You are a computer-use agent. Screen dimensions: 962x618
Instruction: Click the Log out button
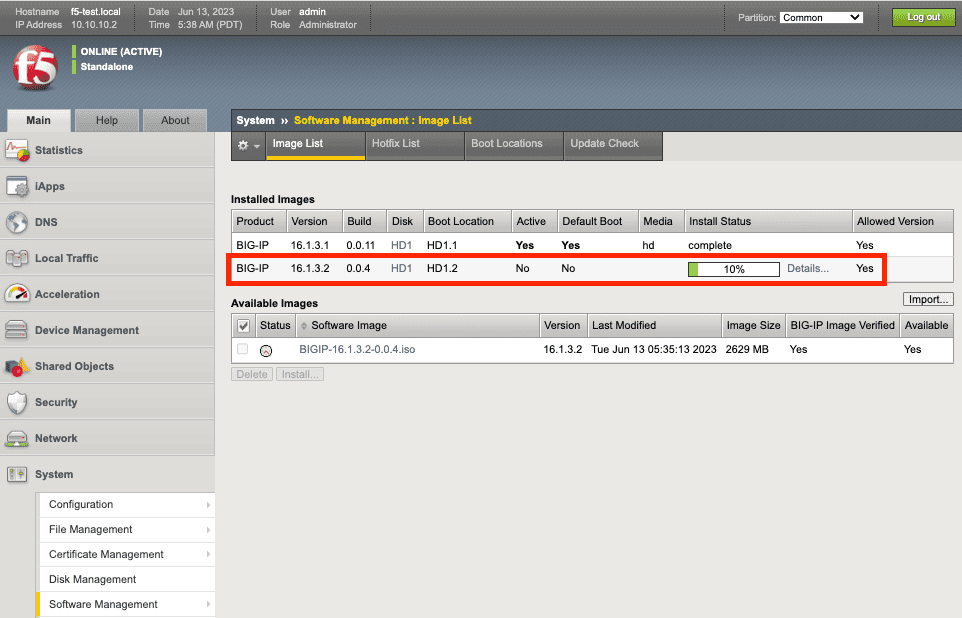click(x=923, y=17)
